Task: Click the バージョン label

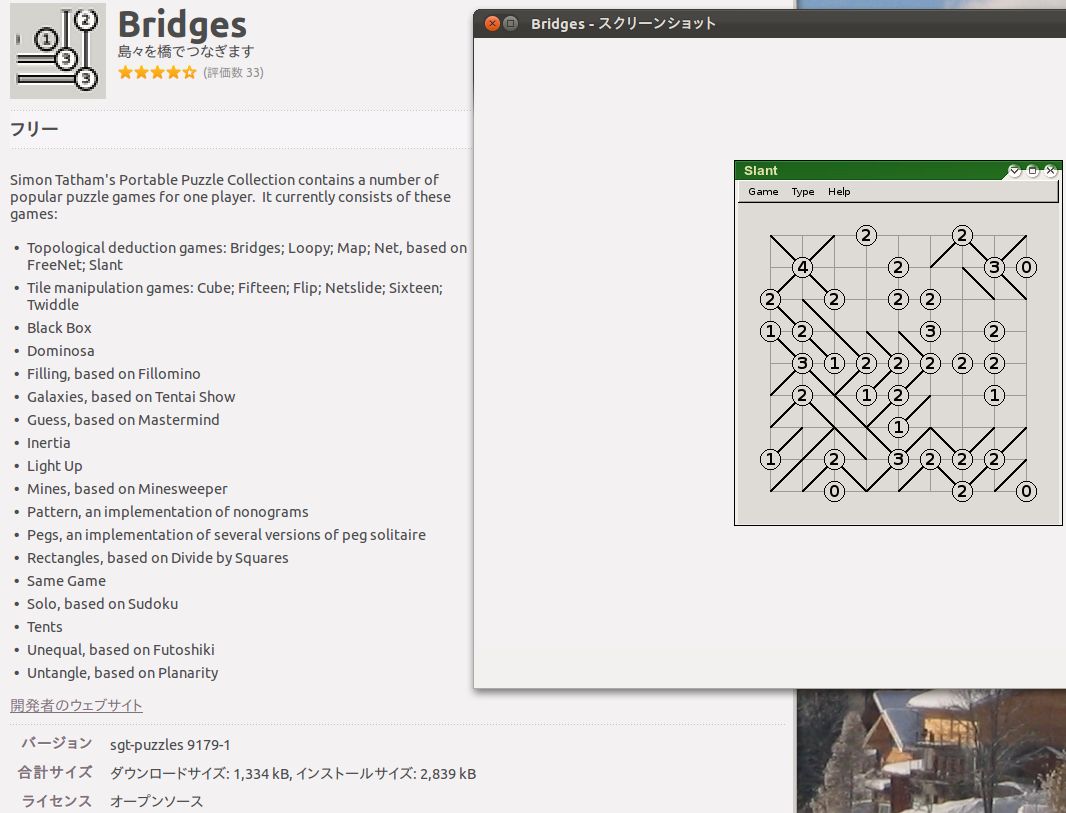Action: [x=56, y=743]
